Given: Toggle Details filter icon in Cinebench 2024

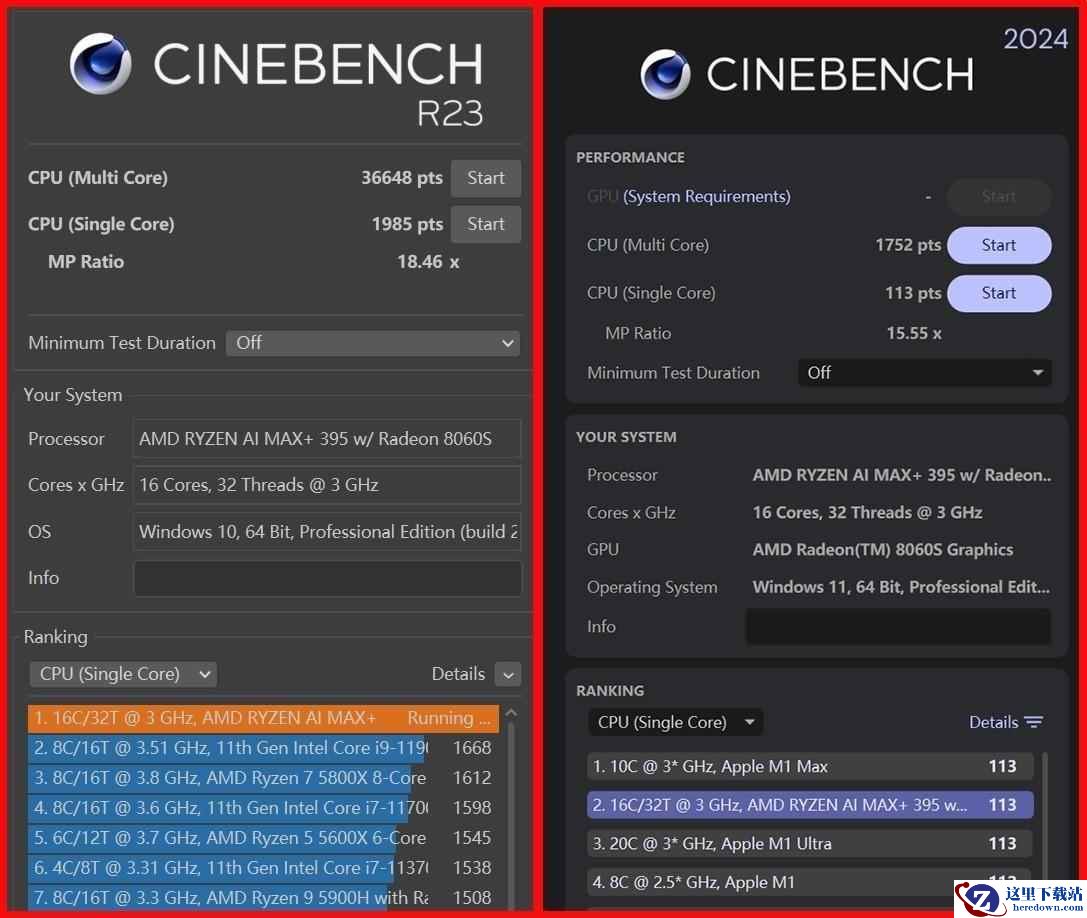Looking at the screenshot, I should click(x=1034, y=722).
